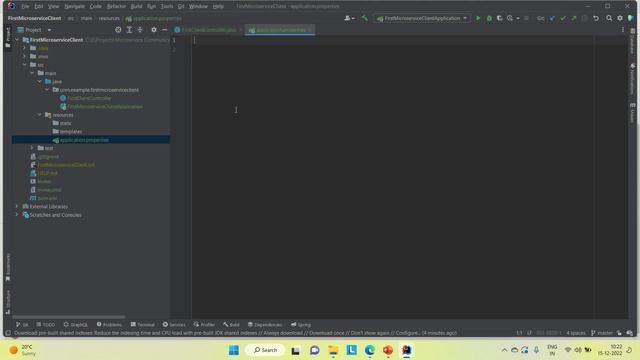Select FirstClientController in project tree
640x360 pixels.
click(89, 98)
